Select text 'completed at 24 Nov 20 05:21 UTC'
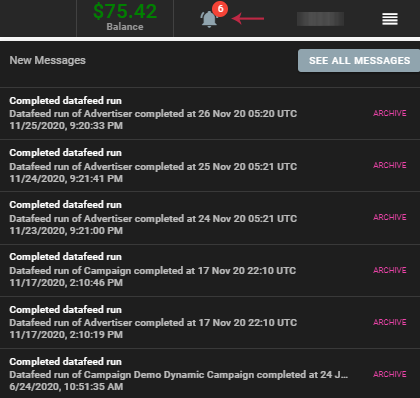The height and width of the screenshot is (398, 420). pyautogui.click(x=216, y=219)
